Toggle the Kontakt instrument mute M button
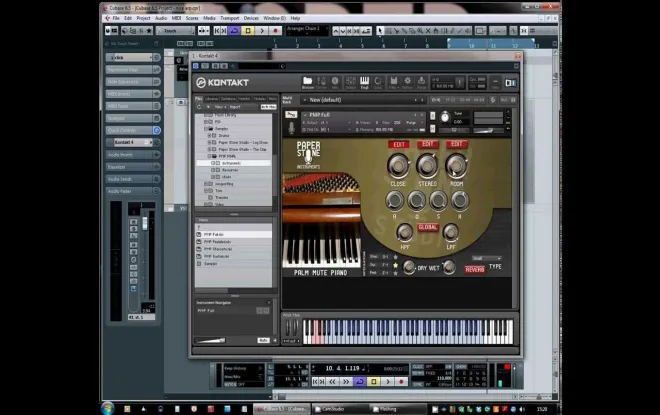The width and height of the screenshot is (660, 415). [433, 128]
